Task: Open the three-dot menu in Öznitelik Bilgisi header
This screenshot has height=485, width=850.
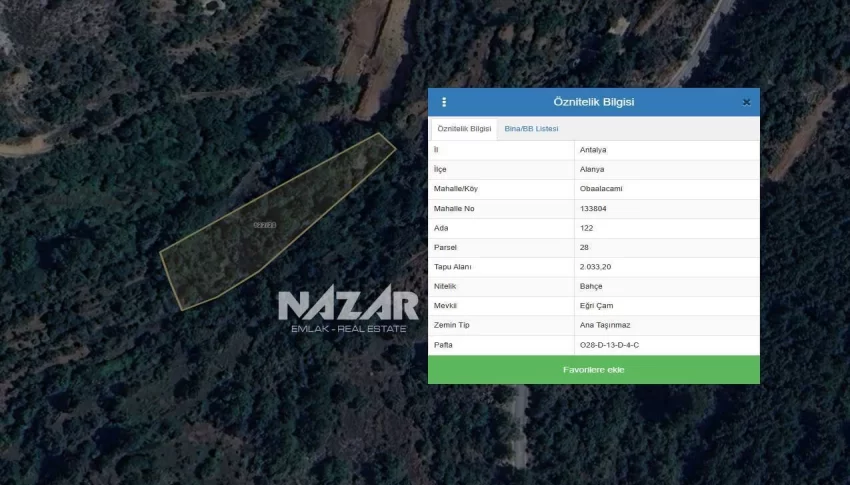Action: [444, 102]
